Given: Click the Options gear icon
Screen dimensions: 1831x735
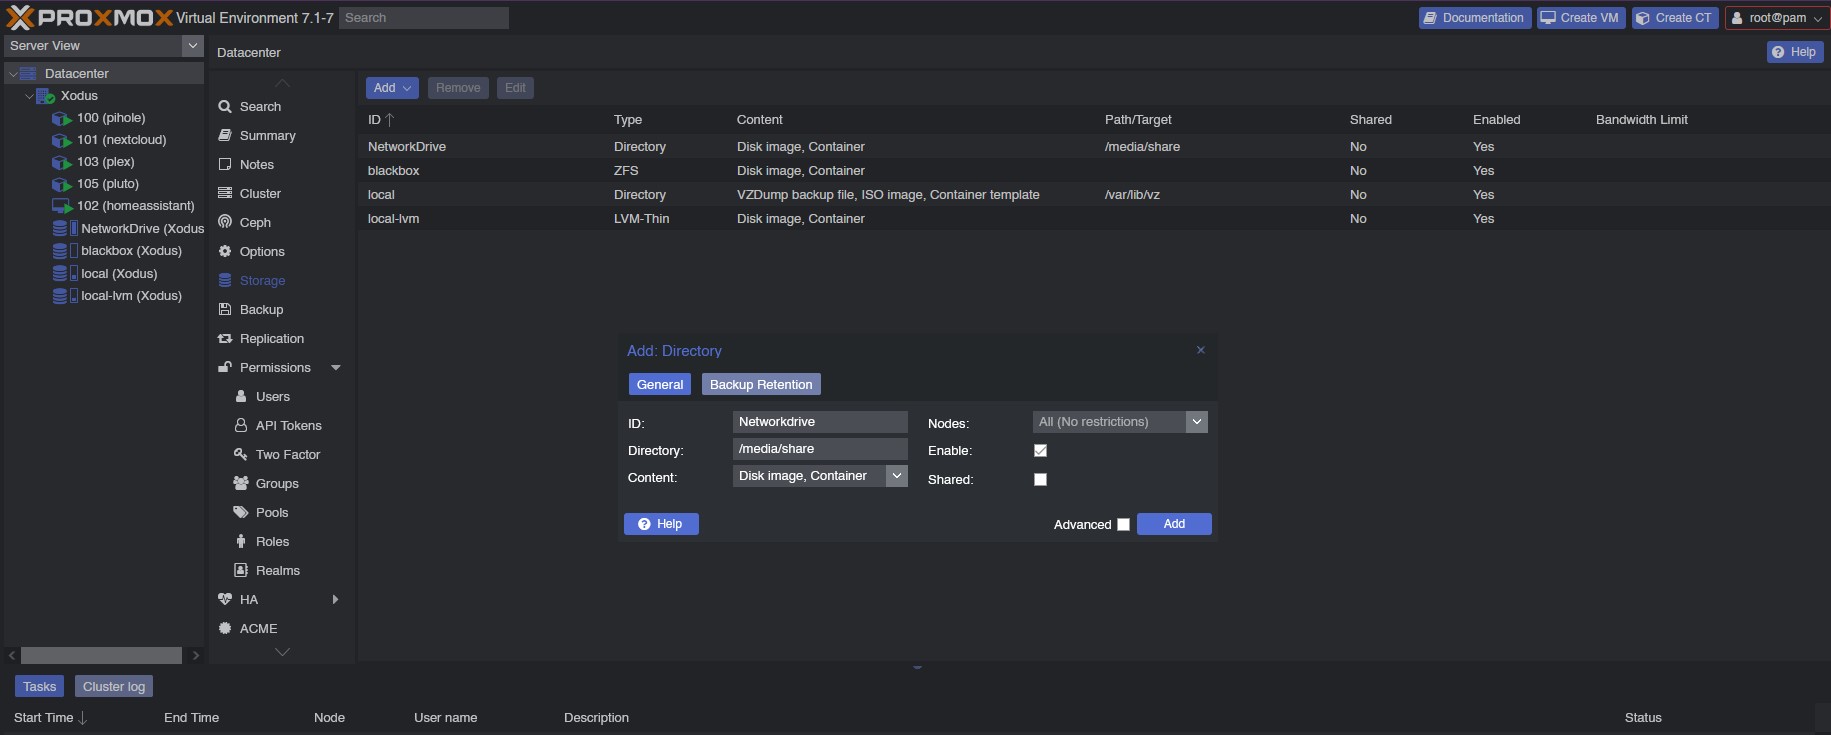Looking at the screenshot, I should tap(225, 251).
